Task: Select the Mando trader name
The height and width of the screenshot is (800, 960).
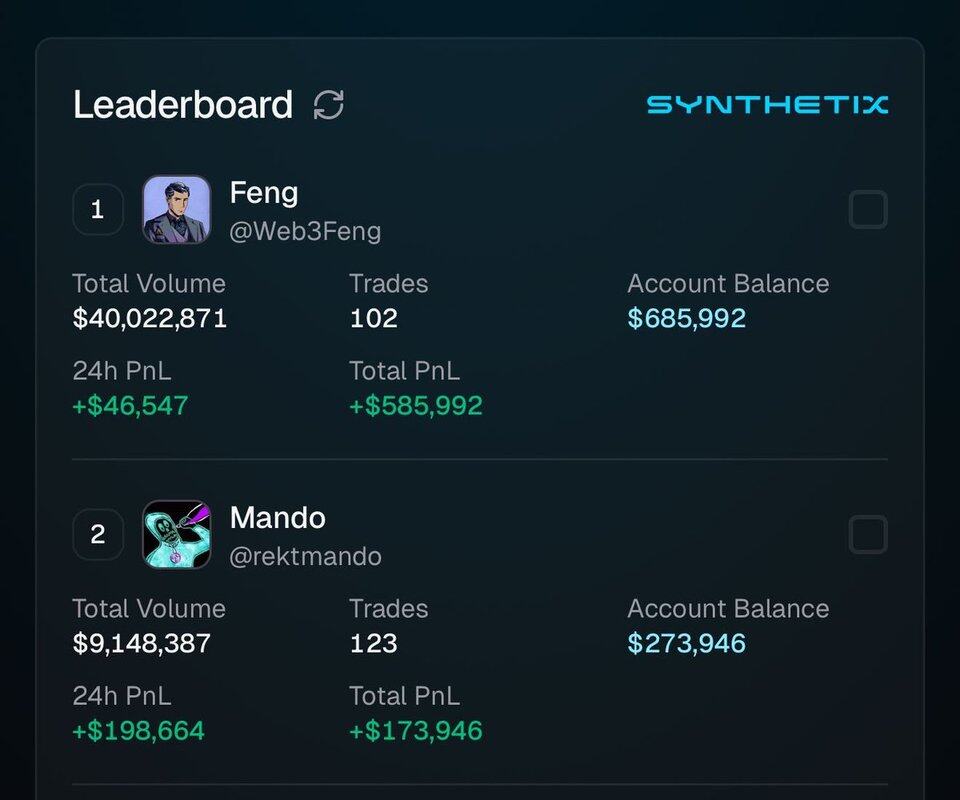Action: coord(277,517)
